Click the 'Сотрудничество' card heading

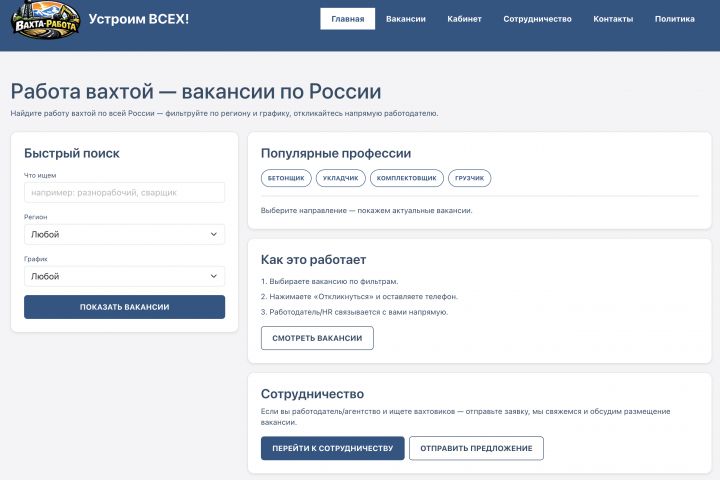click(x=312, y=394)
